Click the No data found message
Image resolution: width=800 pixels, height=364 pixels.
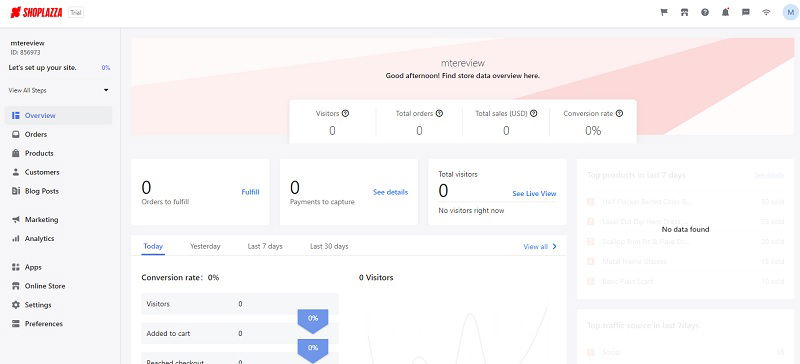coord(685,229)
